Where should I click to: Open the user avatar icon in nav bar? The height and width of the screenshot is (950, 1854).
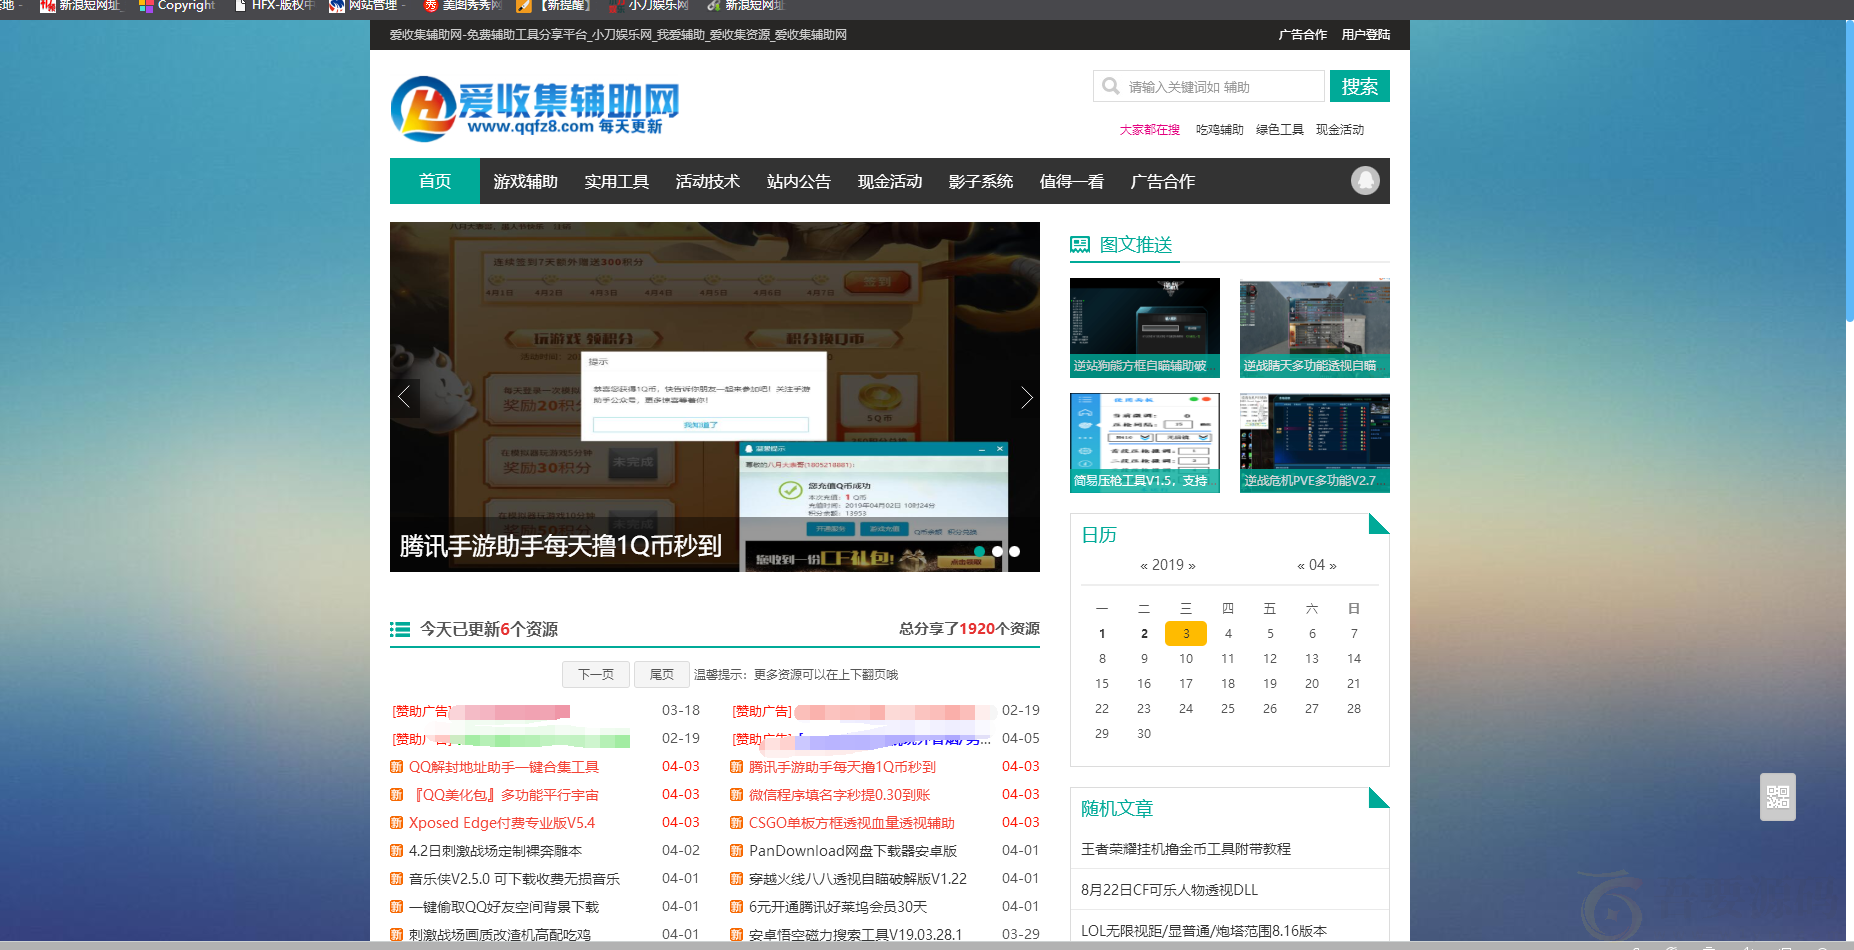1365,180
